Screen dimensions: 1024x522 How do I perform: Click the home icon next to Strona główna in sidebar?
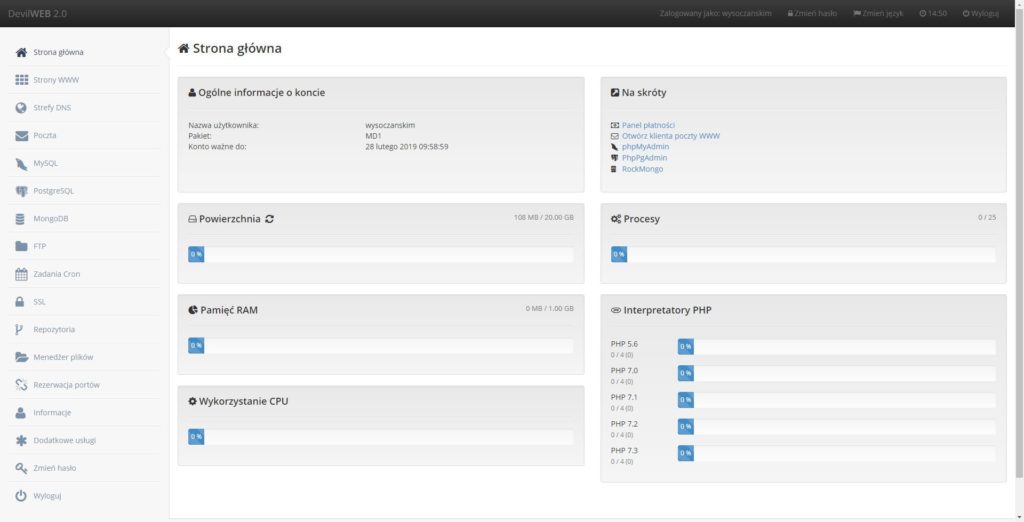(x=21, y=52)
